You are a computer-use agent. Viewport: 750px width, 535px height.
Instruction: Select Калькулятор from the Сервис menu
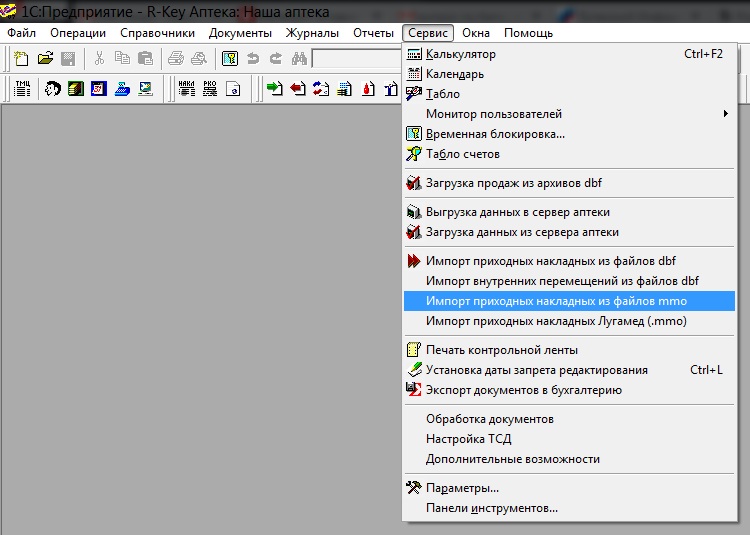[460, 54]
